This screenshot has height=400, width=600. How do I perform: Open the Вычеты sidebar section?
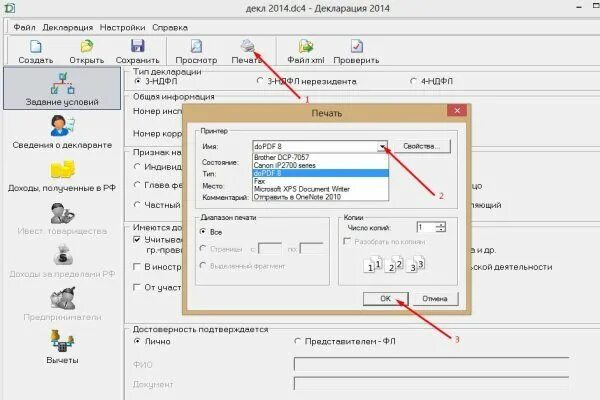(x=62, y=347)
